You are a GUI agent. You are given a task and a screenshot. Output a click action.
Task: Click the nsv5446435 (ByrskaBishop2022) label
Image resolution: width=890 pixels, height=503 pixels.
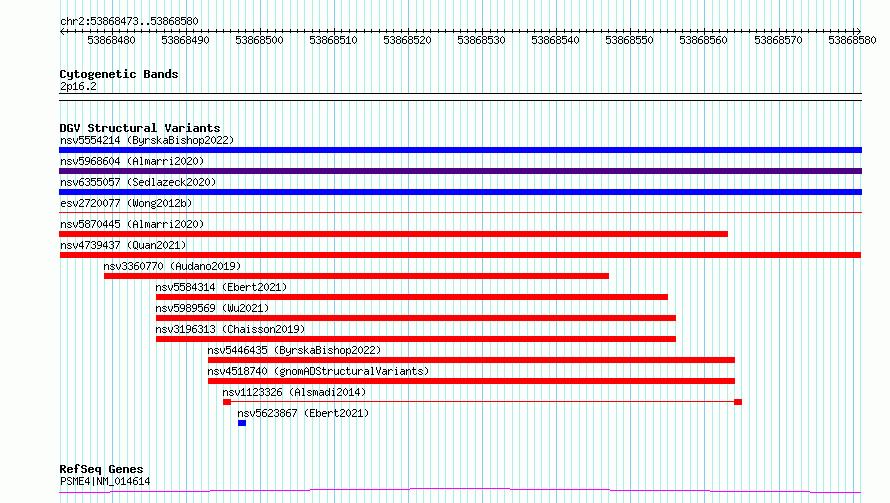(294, 350)
